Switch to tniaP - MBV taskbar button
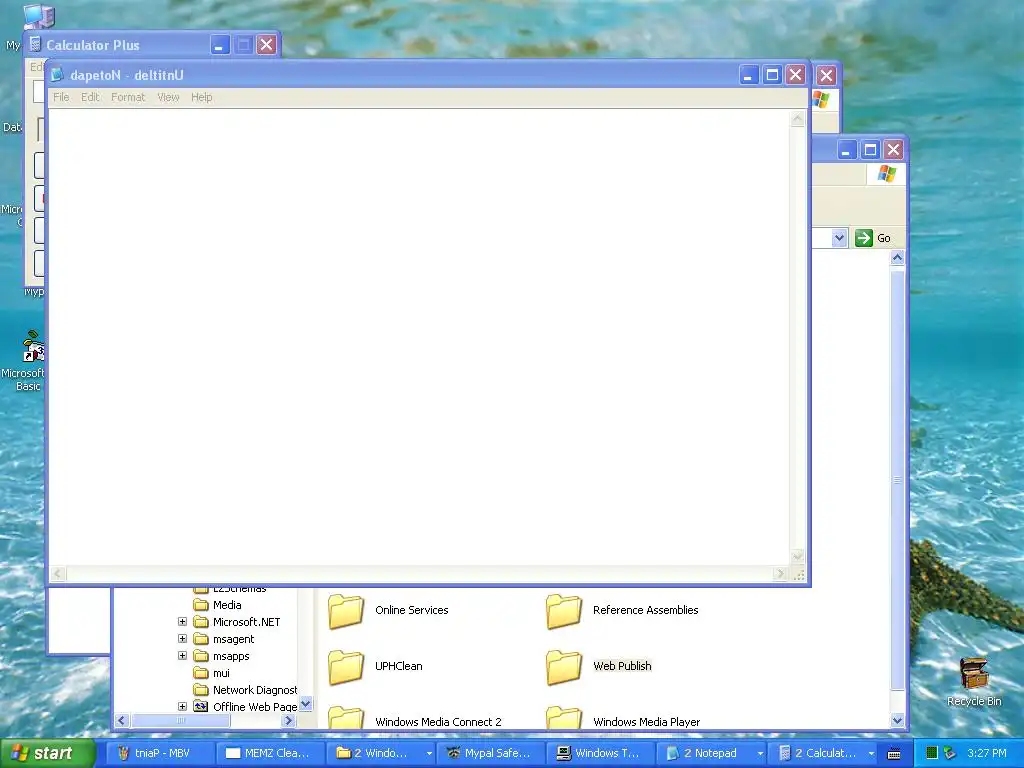The image size is (1024, 768). (160, 753)
